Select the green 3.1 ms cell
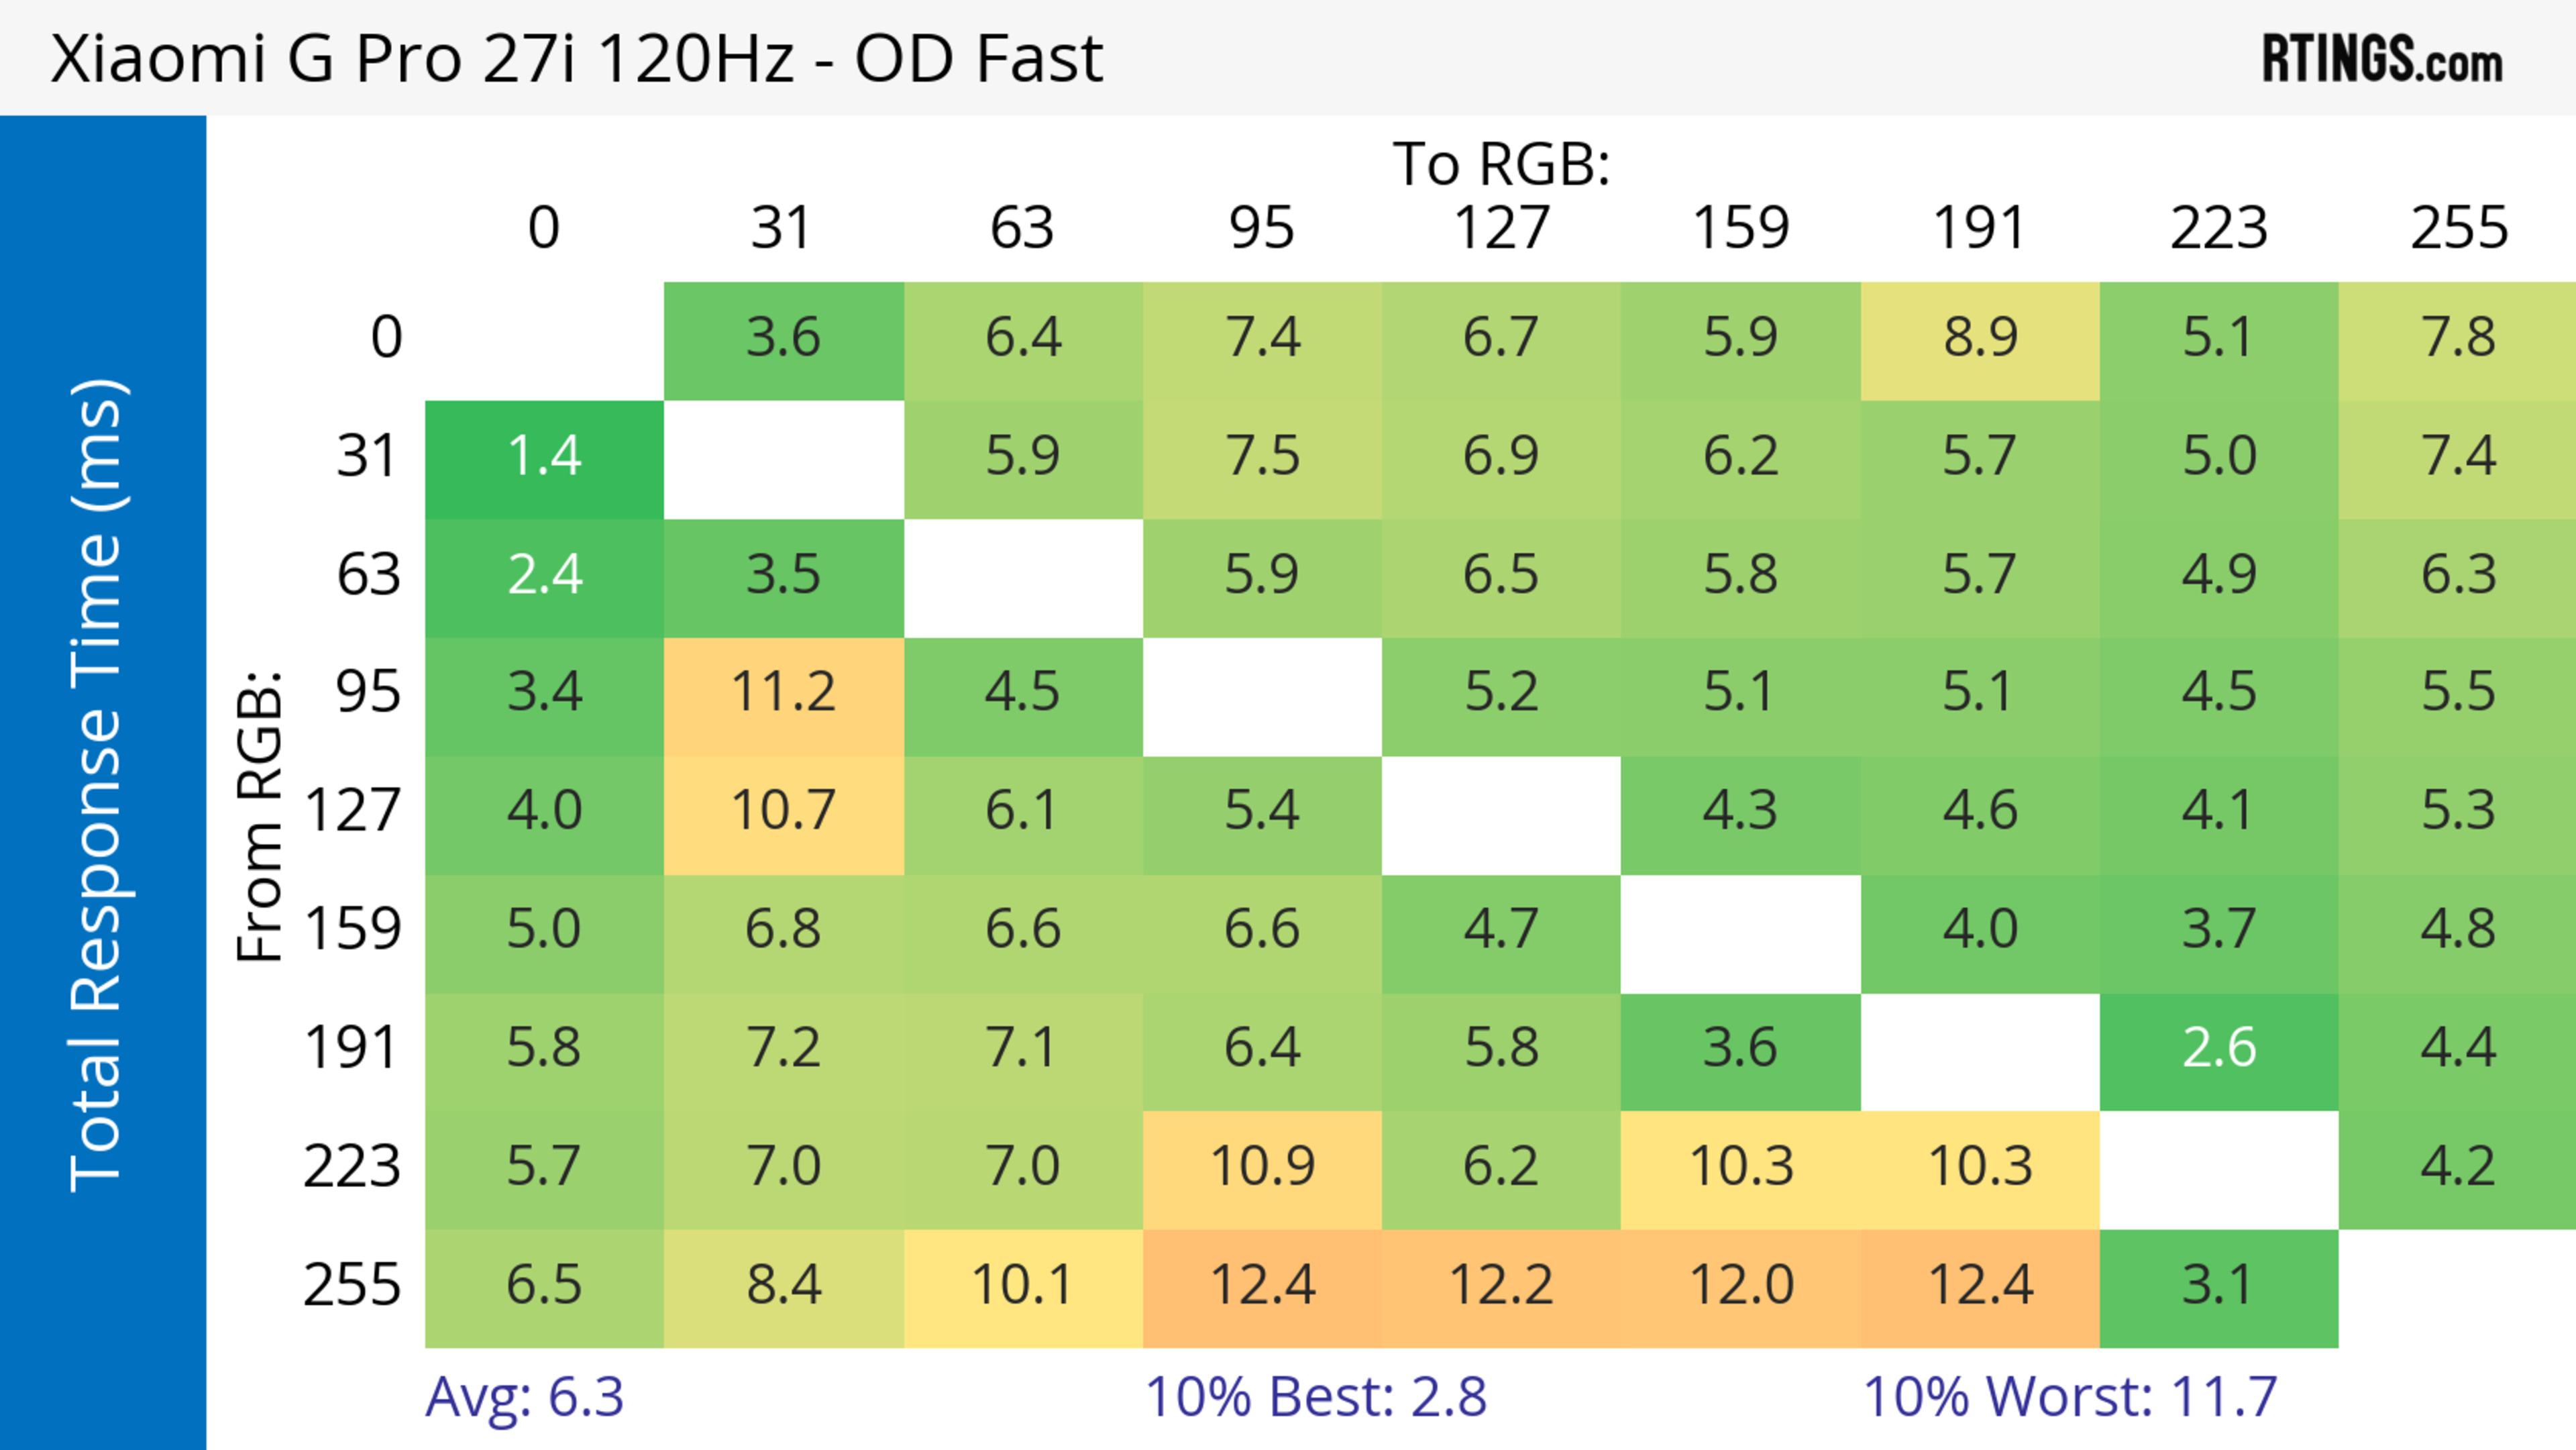This screenshot has width=2576, height=1450. click(x=2219, y=1285)
